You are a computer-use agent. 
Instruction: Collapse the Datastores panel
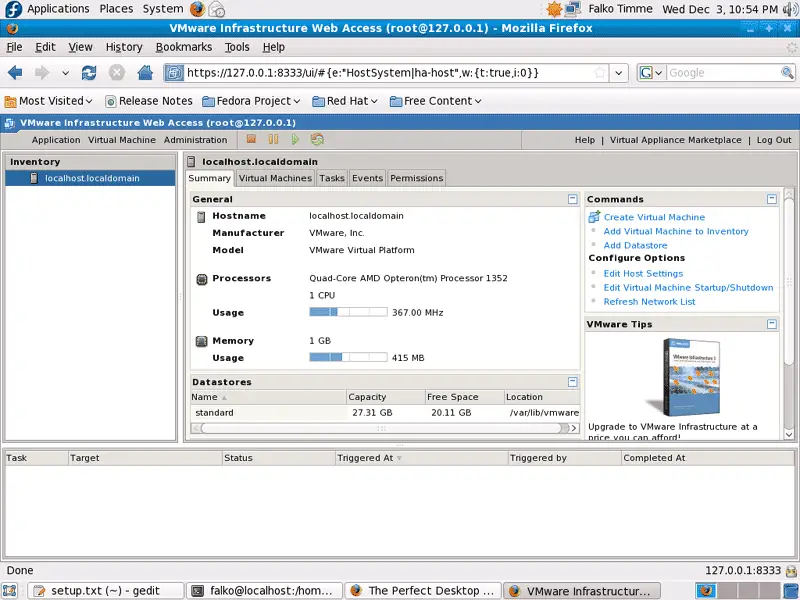coord(572,382)
